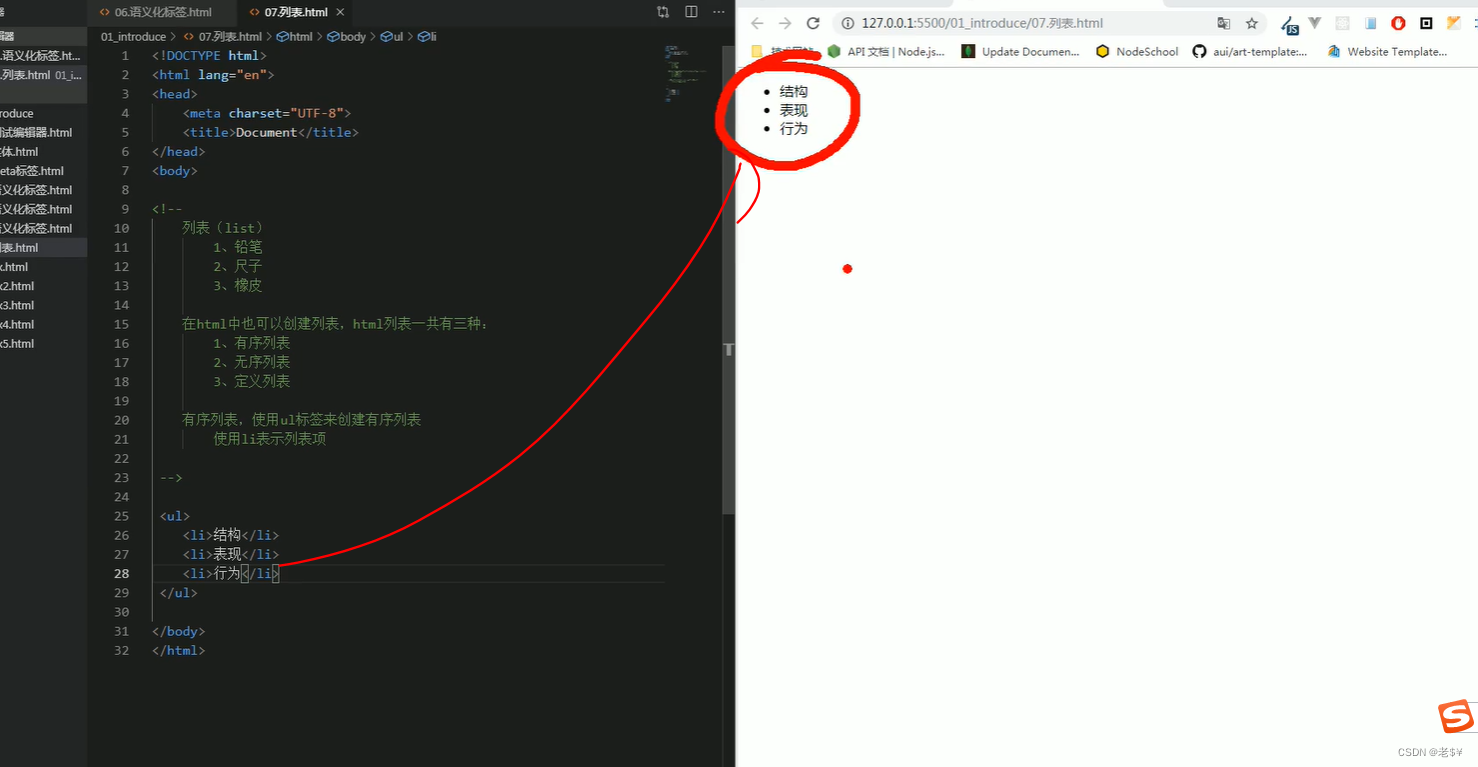Open the li breadcrumb symbol dropdown
This screenshot has width=1478, height=767.
coord(427,37)
